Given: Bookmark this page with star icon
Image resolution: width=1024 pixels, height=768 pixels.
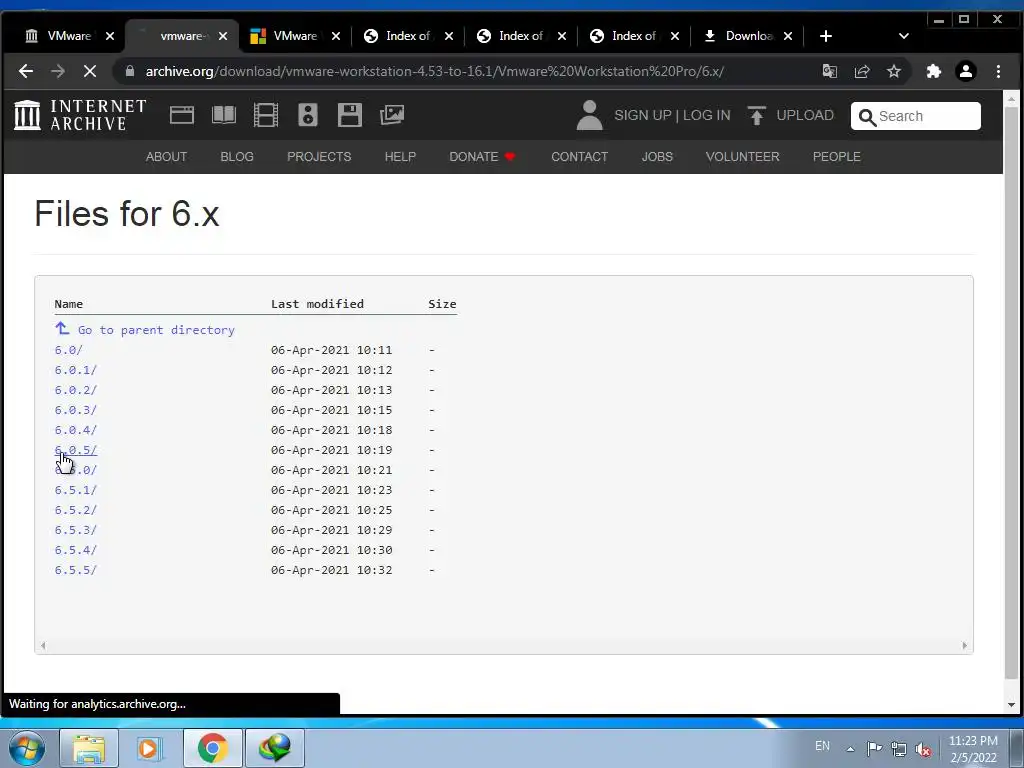Looking at the screenshot, I should pos(894,71).
